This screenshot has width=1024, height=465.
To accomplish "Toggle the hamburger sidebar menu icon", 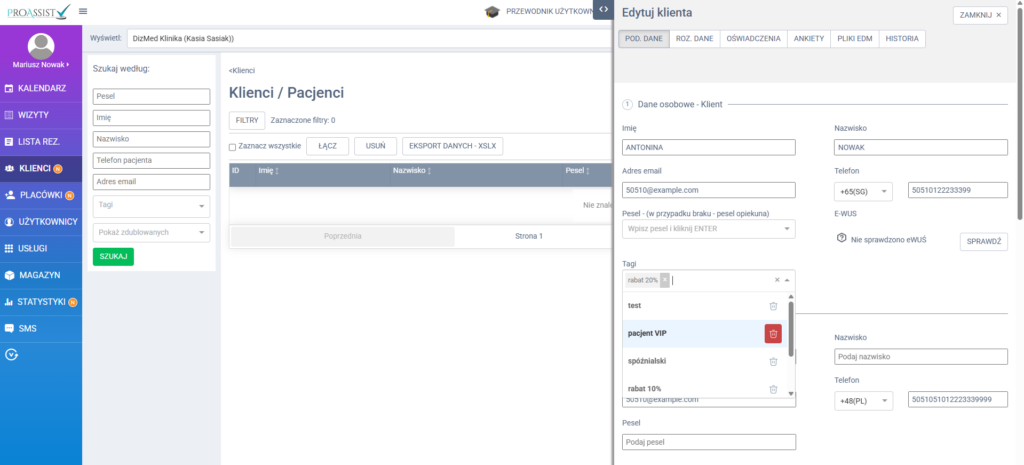I will 82,11.
